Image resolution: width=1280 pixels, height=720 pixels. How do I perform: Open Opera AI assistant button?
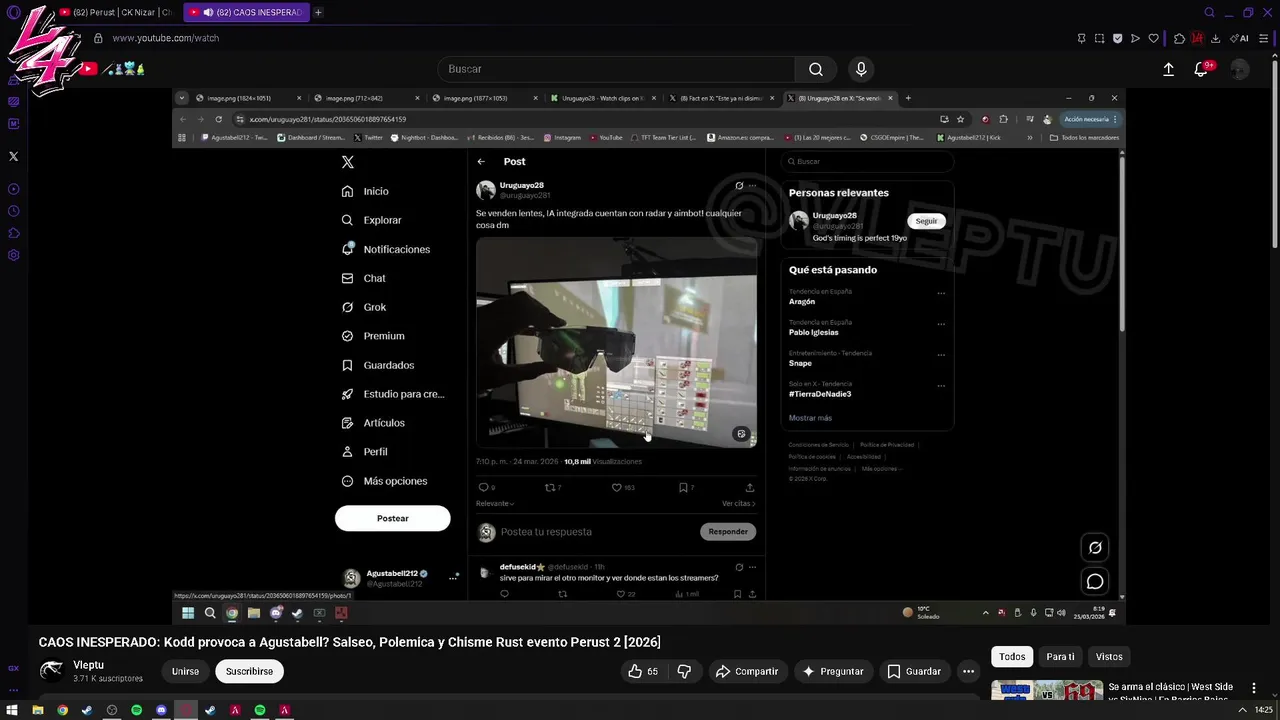pos(1239,38)
